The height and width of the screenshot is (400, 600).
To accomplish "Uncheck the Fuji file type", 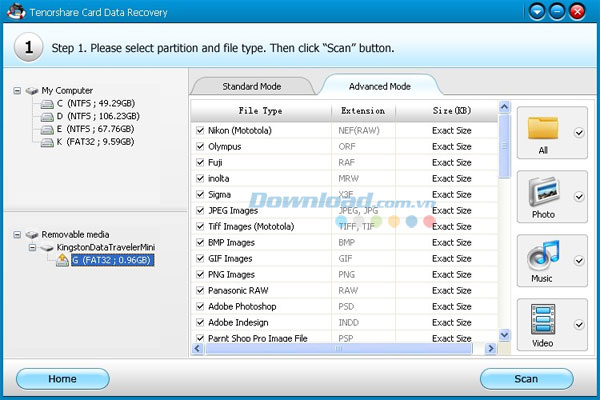I will [200, 162].
